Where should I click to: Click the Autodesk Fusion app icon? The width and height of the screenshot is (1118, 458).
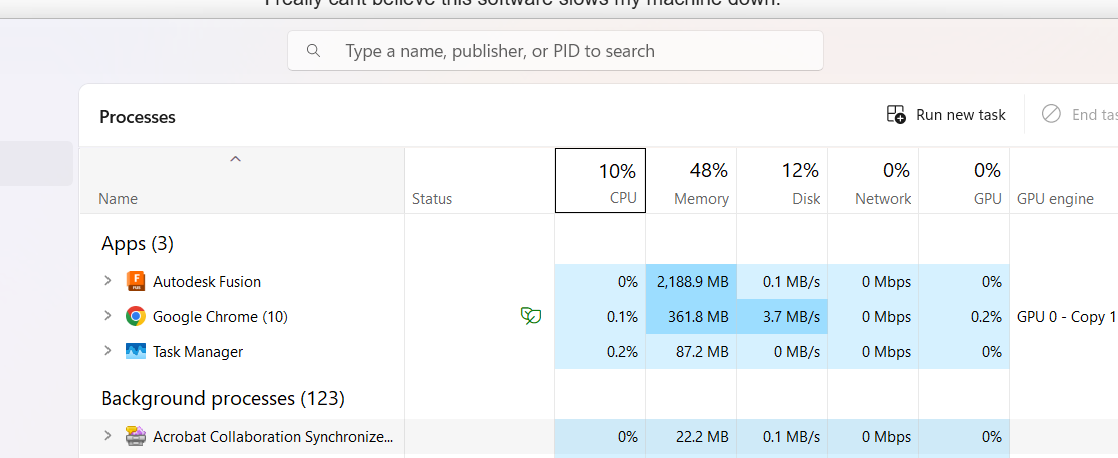136,281
